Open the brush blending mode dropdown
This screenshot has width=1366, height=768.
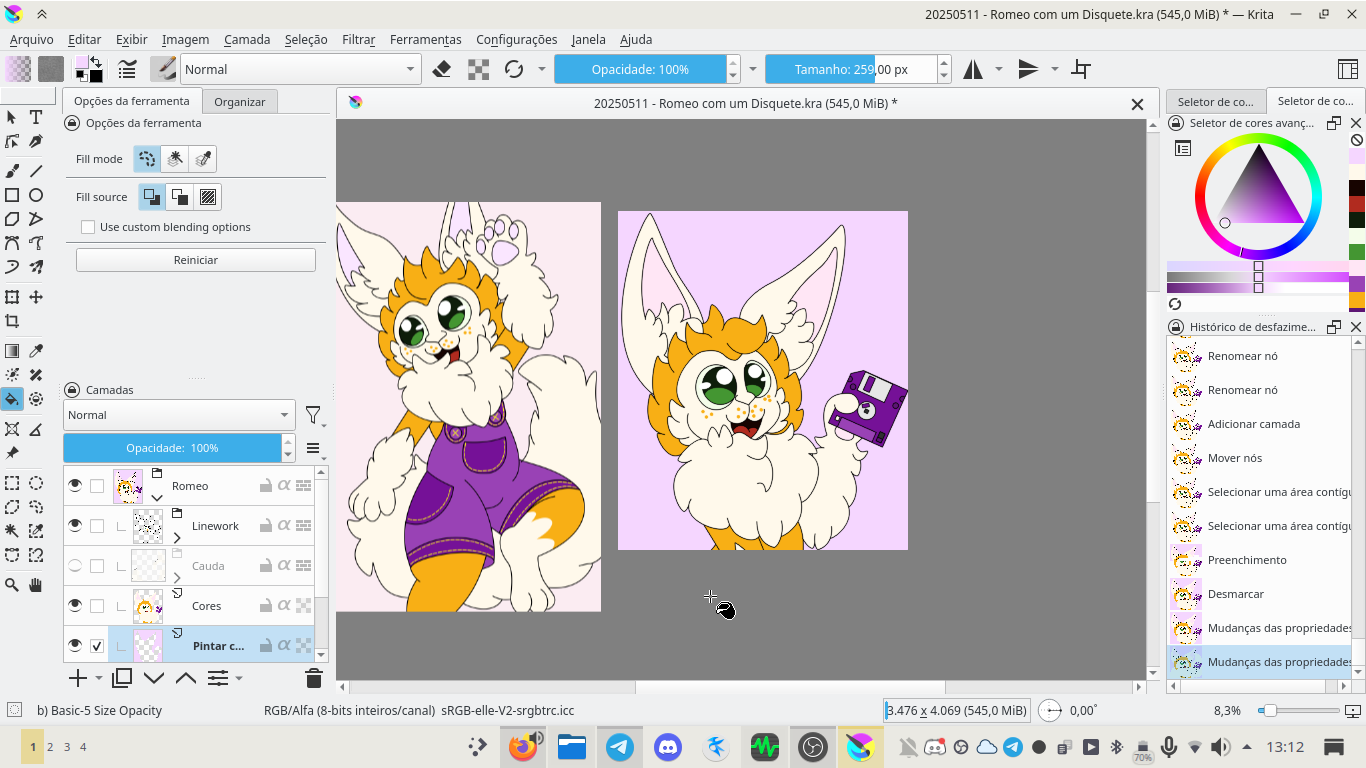pyautogui.click(x=299, y=69)
